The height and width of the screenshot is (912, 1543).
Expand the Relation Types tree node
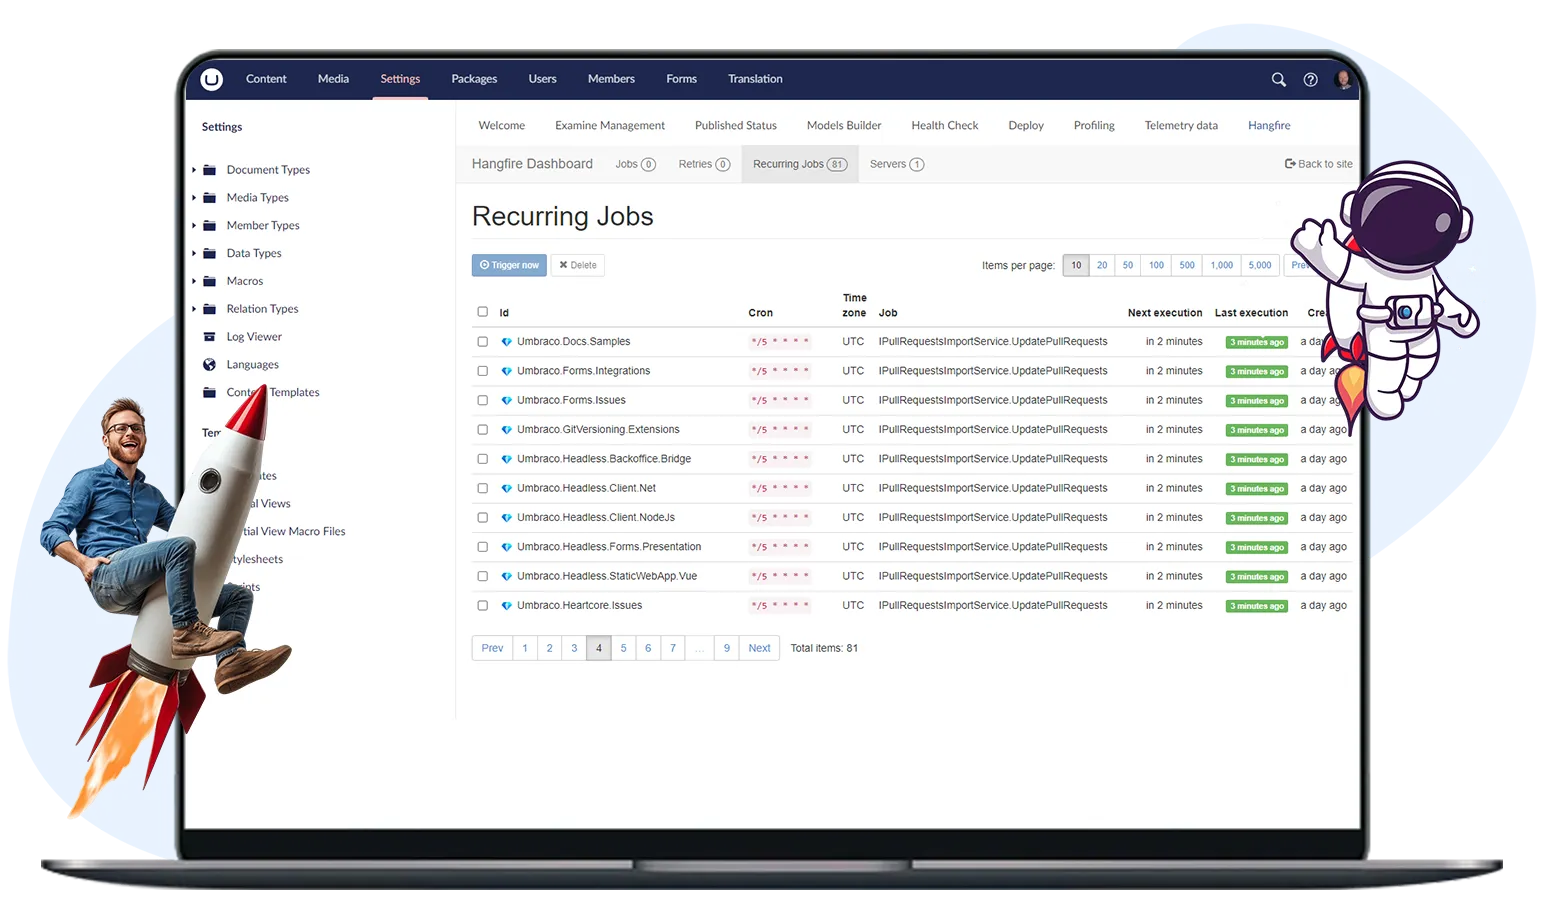pyautogui.click(x=194, y=309)
